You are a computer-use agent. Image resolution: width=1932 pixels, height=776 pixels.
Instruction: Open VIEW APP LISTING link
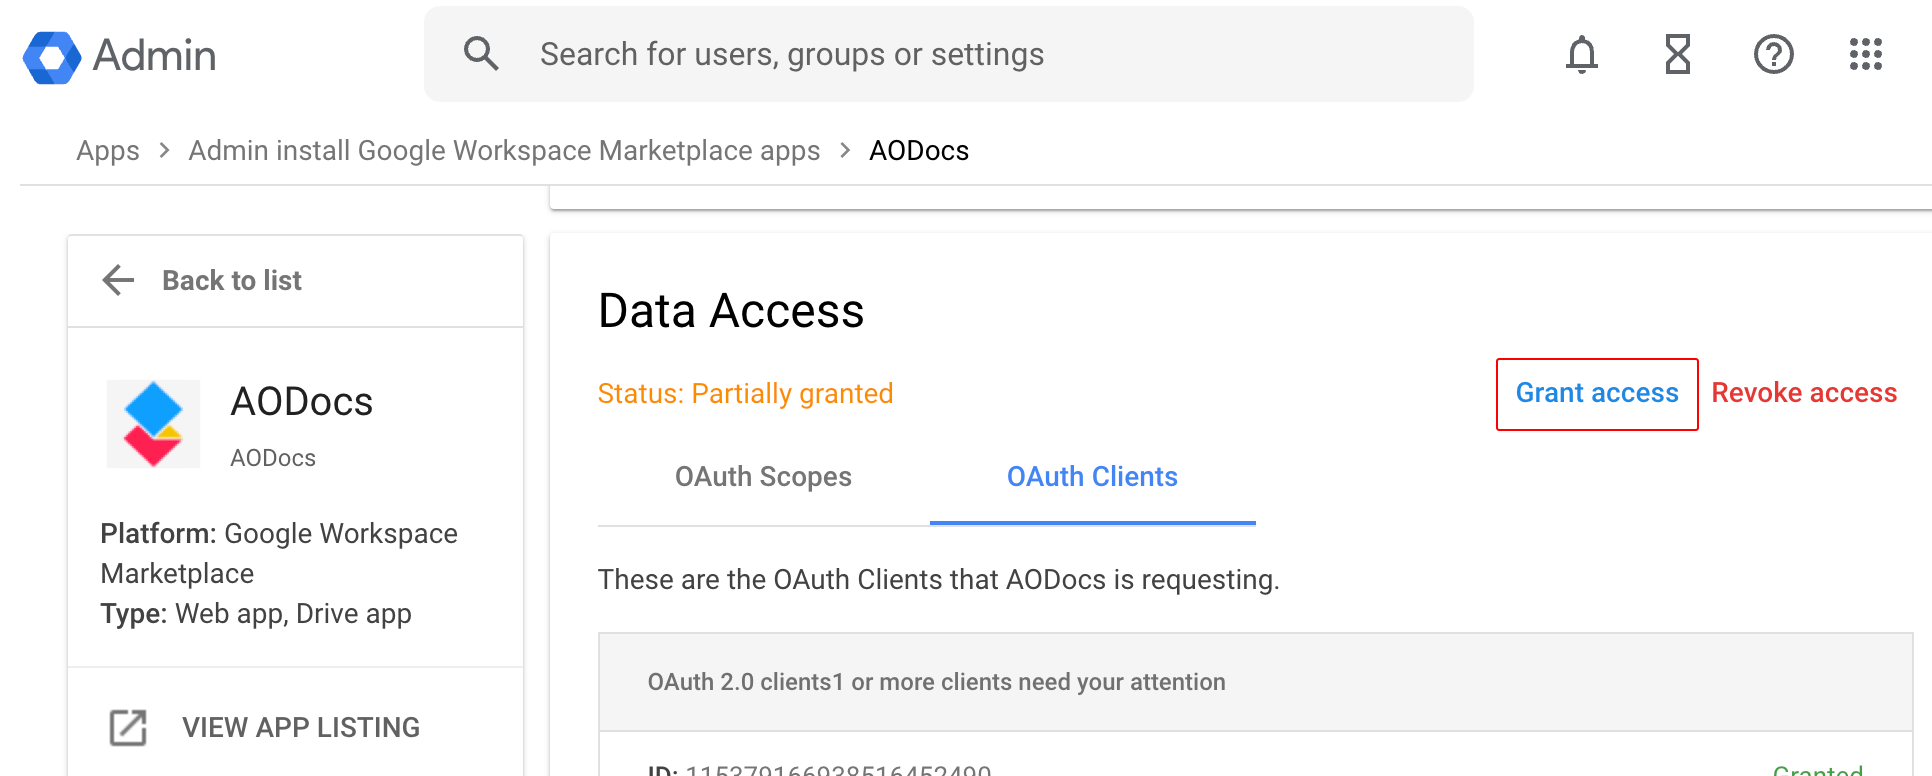301,728
